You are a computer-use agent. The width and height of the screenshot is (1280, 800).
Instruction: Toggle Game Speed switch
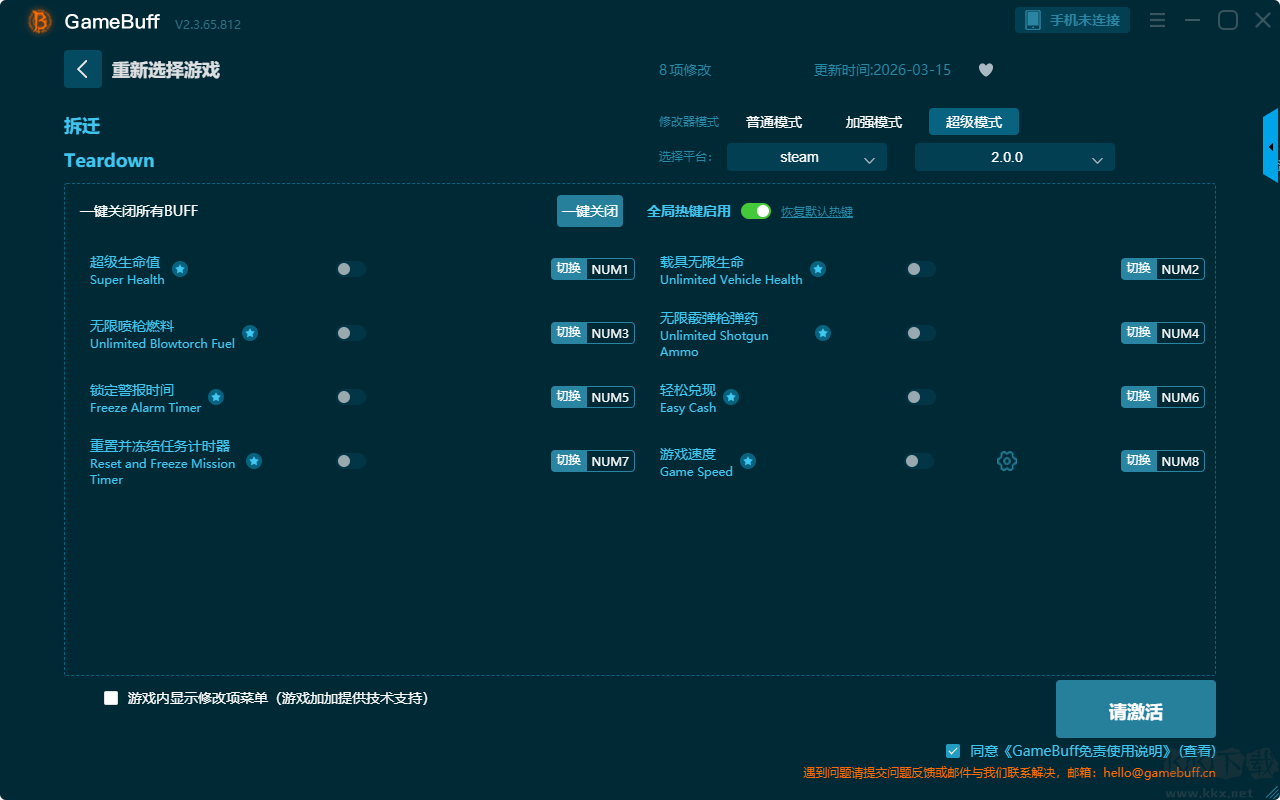click(x=919, y=461)
